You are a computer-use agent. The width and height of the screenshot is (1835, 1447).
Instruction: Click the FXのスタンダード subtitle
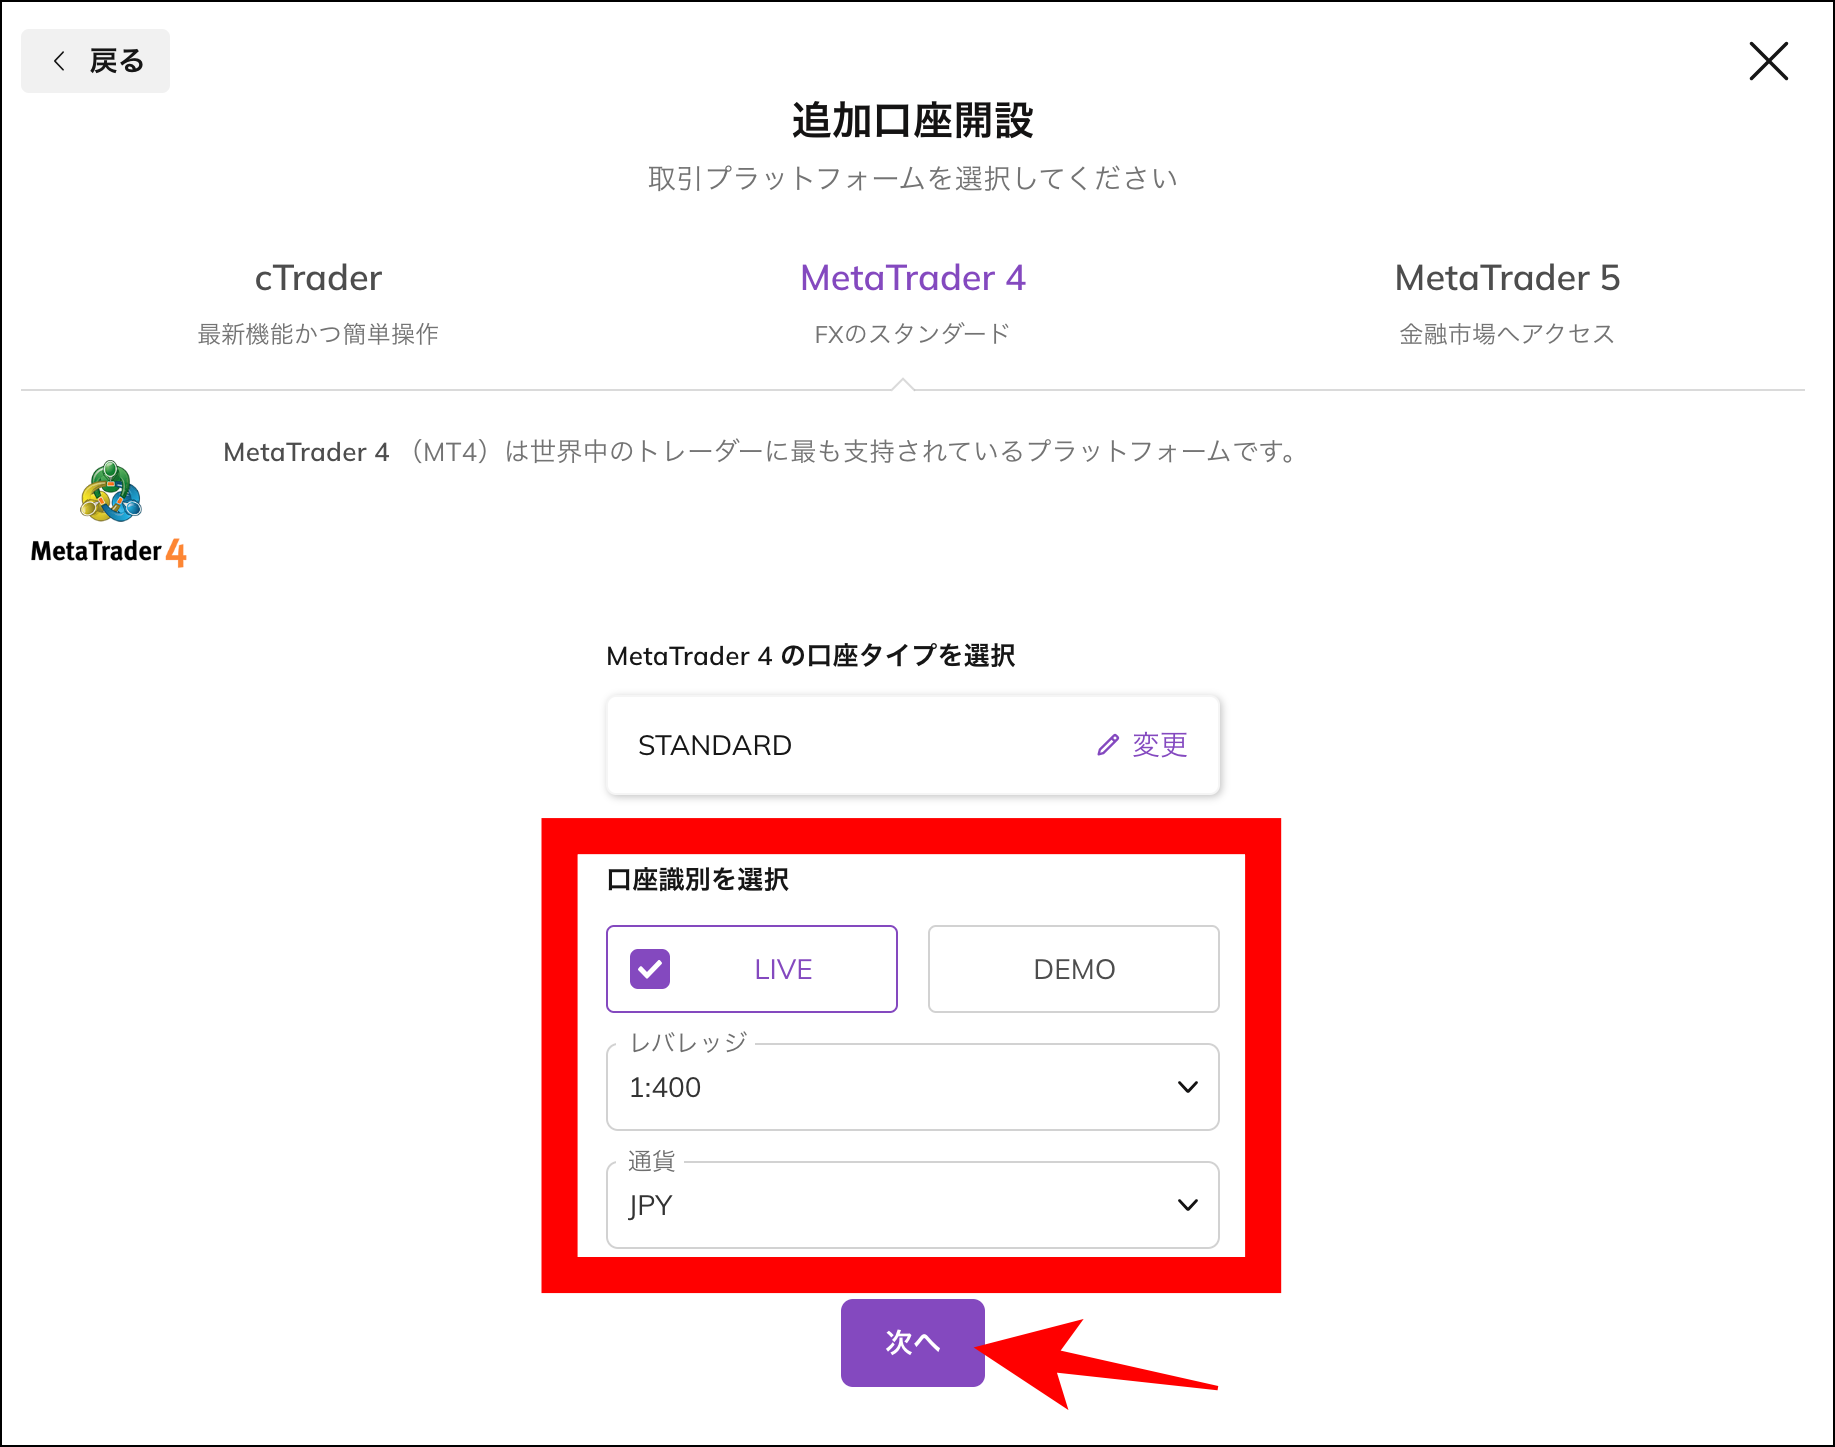[x=912, y=334]
